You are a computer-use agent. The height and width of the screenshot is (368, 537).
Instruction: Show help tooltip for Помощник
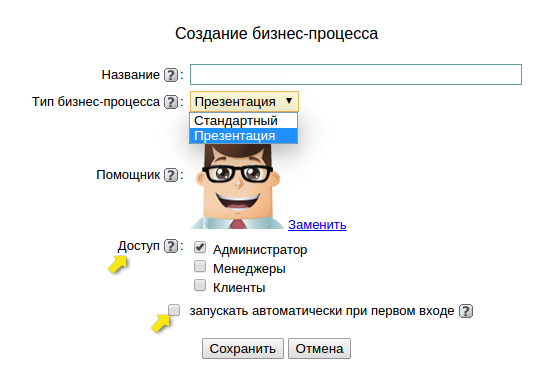pos(171,175)
